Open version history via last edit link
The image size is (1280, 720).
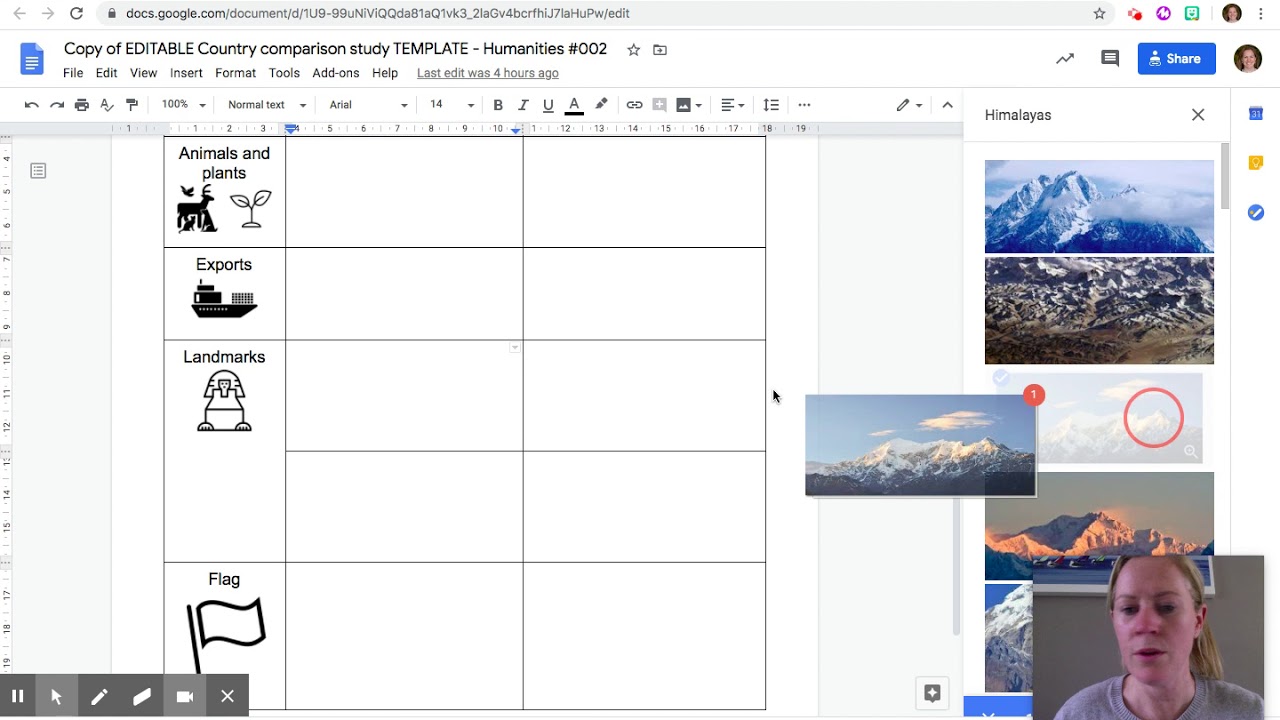[x=487, y=72]
